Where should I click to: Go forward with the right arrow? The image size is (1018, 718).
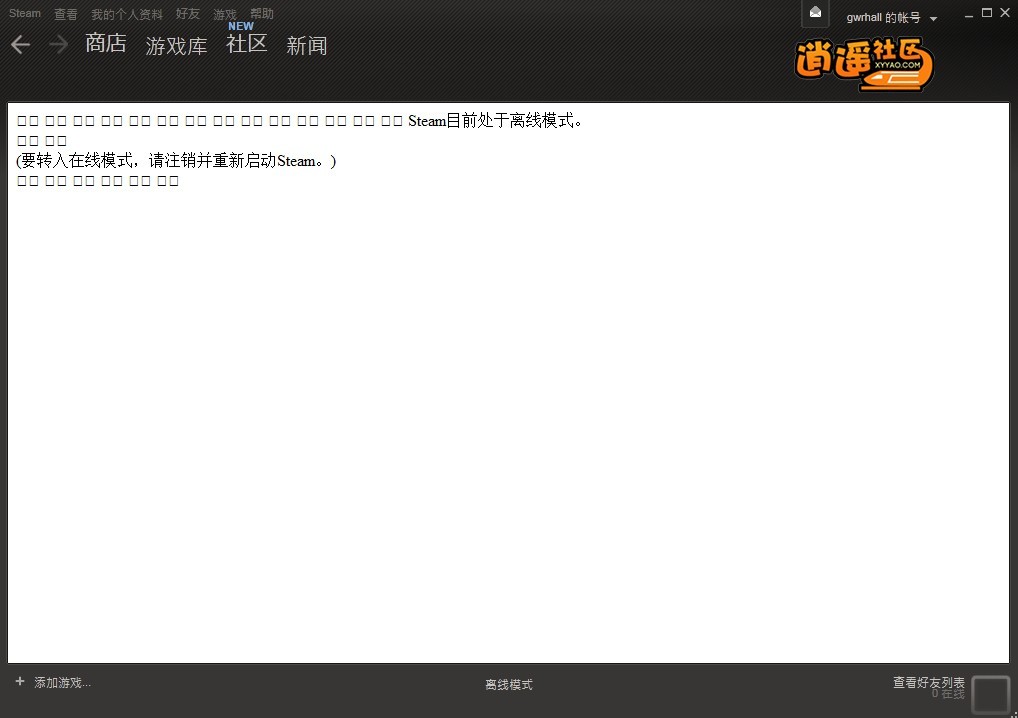(58, 44)
